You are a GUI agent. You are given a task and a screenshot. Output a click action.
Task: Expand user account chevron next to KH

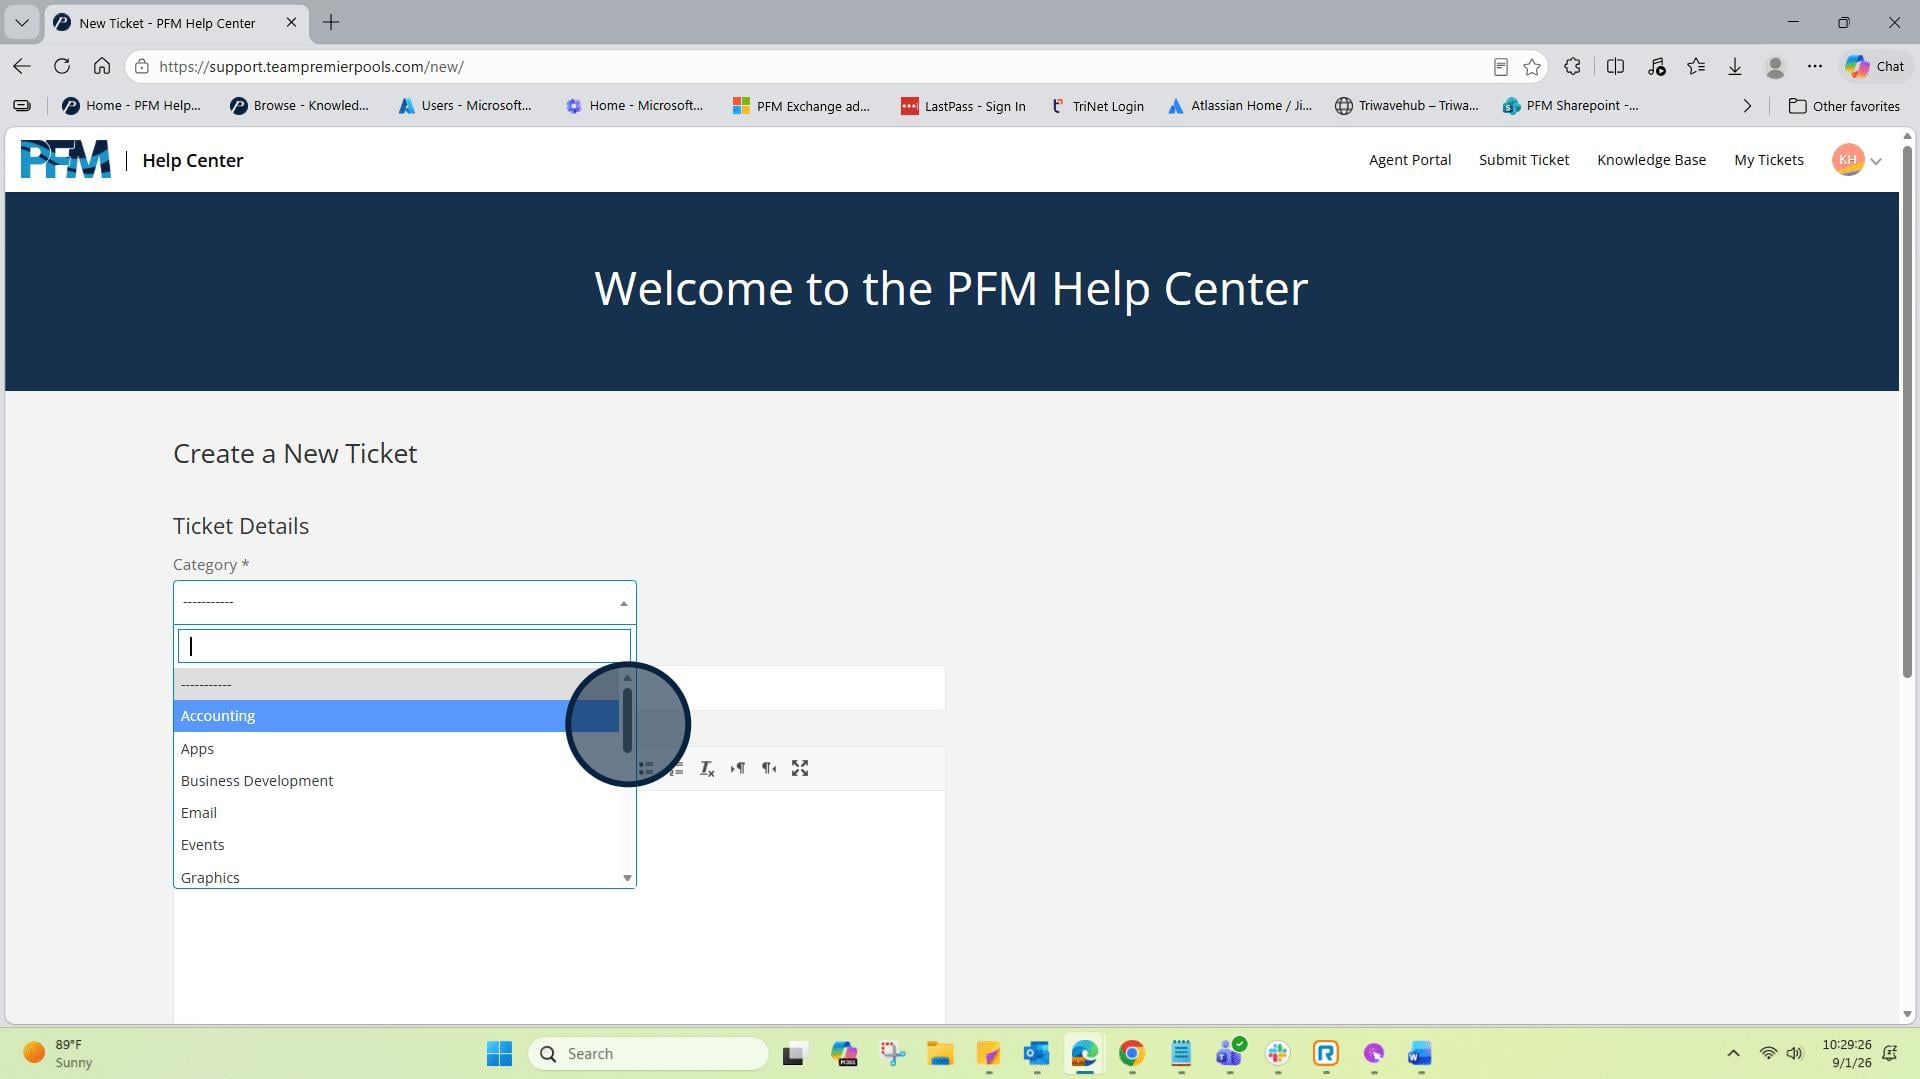[1876, 161]
